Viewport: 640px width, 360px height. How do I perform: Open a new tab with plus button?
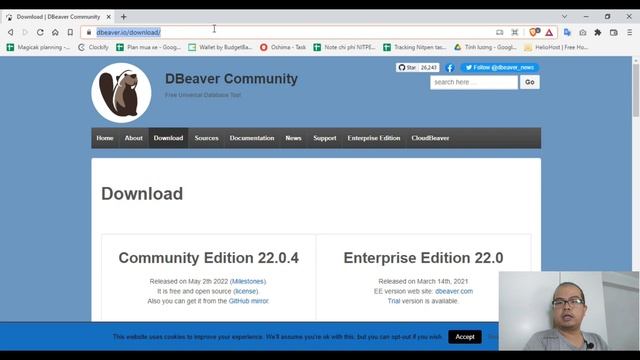[124, 17]
